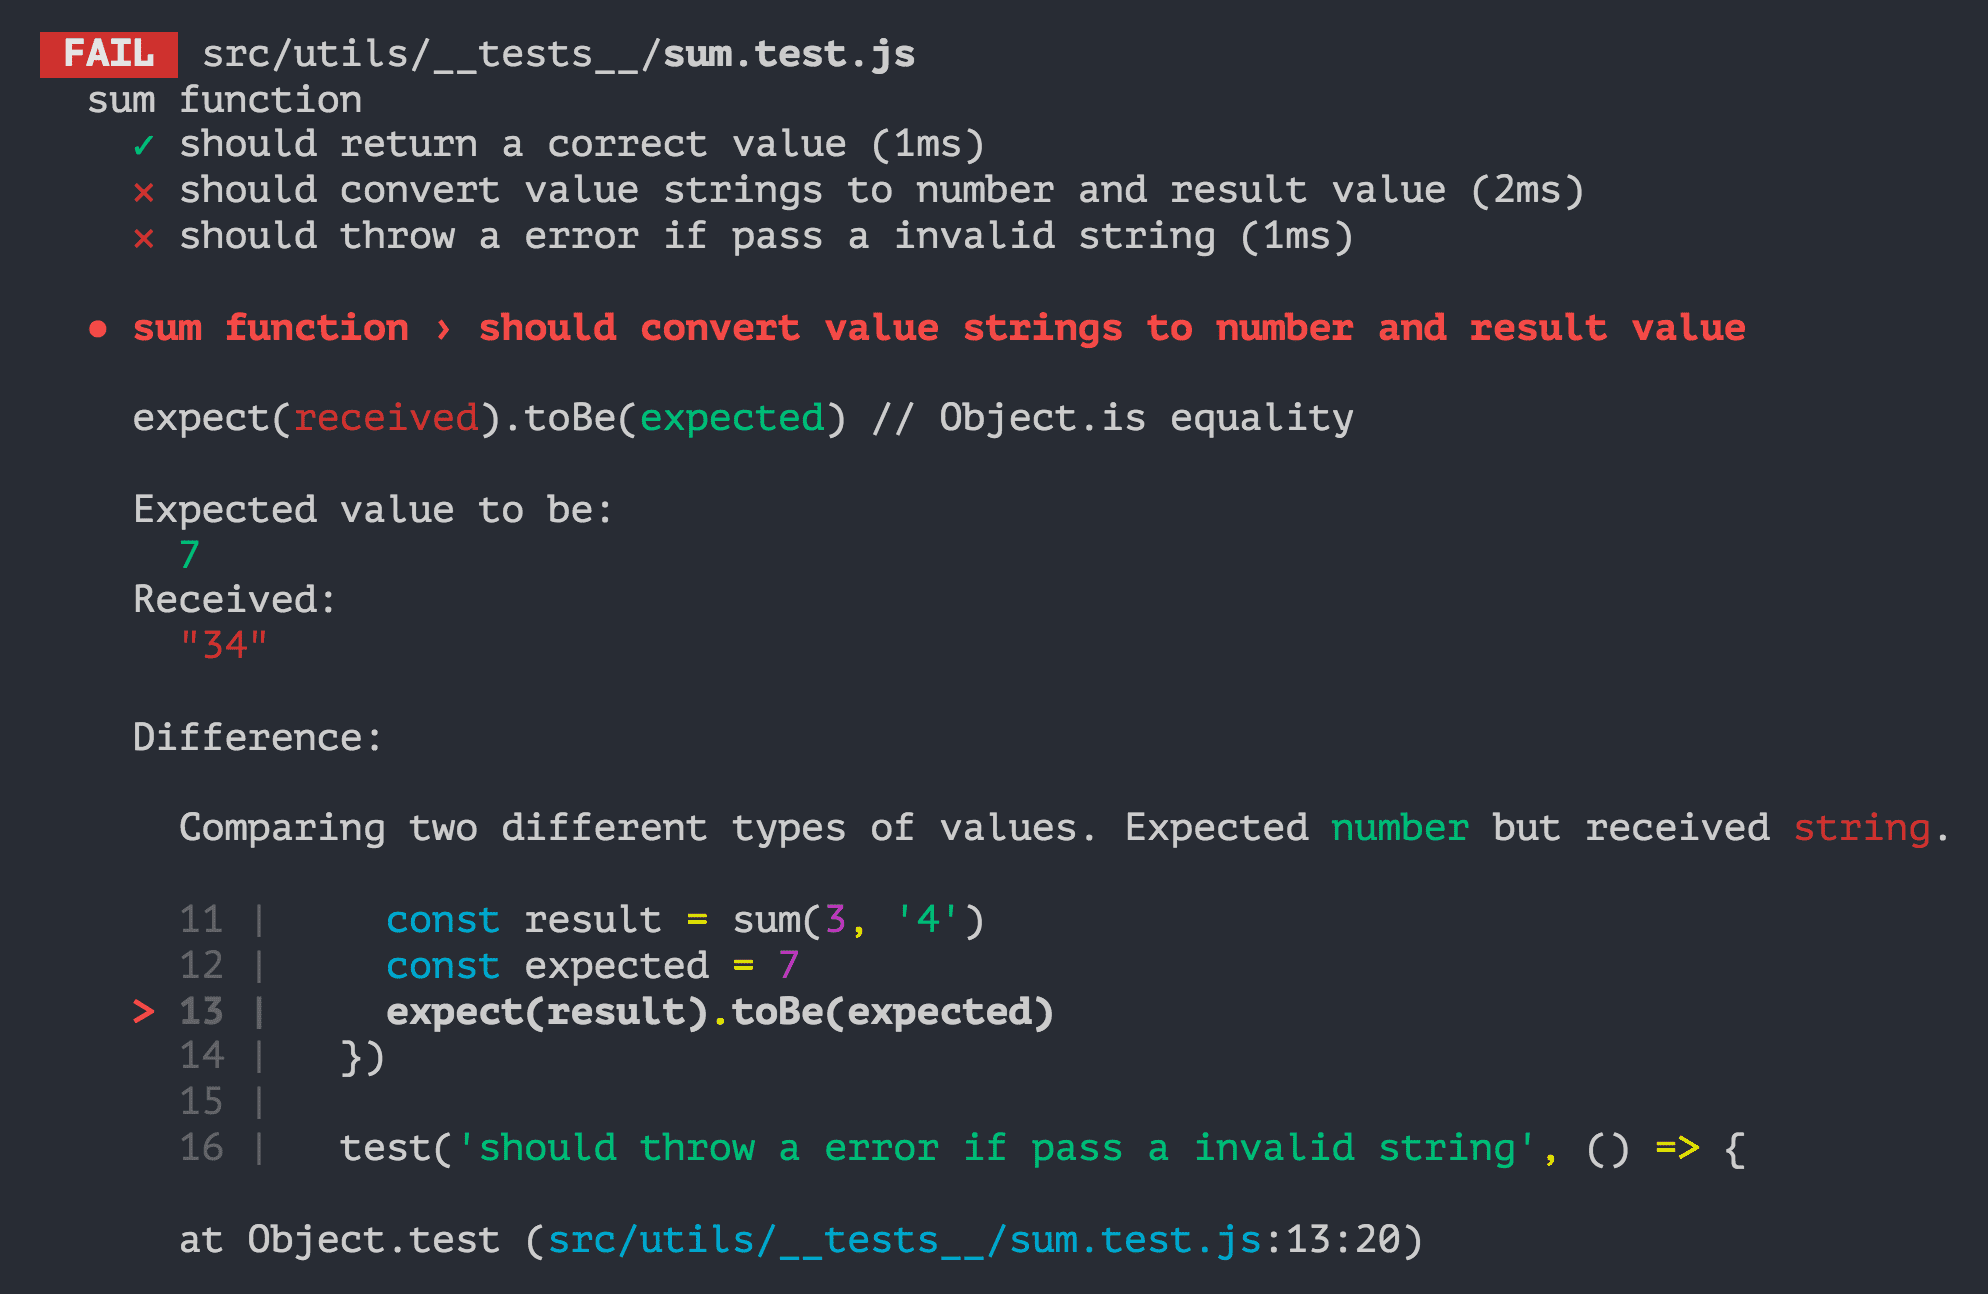1988x1294 pixels.
Task: Click the green checkmark for passing test
Action: click(x=143, y=146)
